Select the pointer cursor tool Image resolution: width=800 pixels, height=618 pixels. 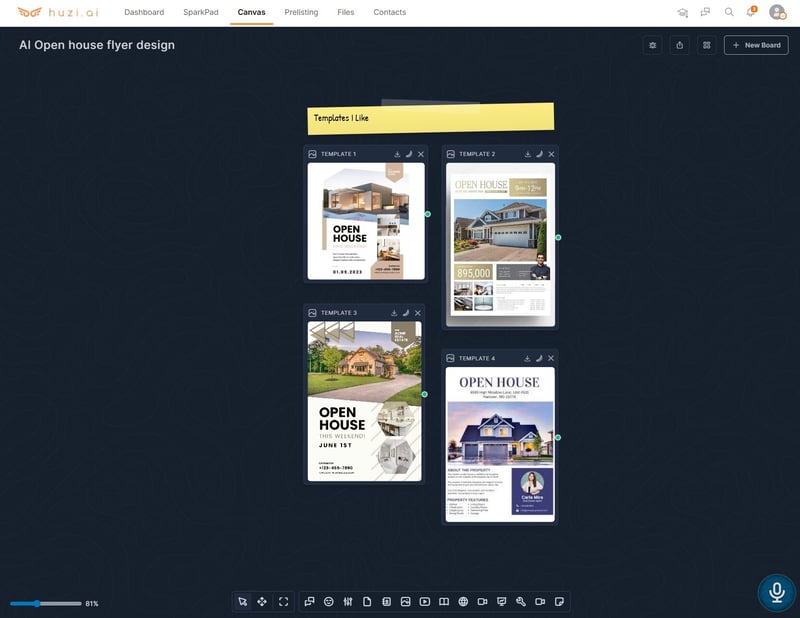(242, 602)
